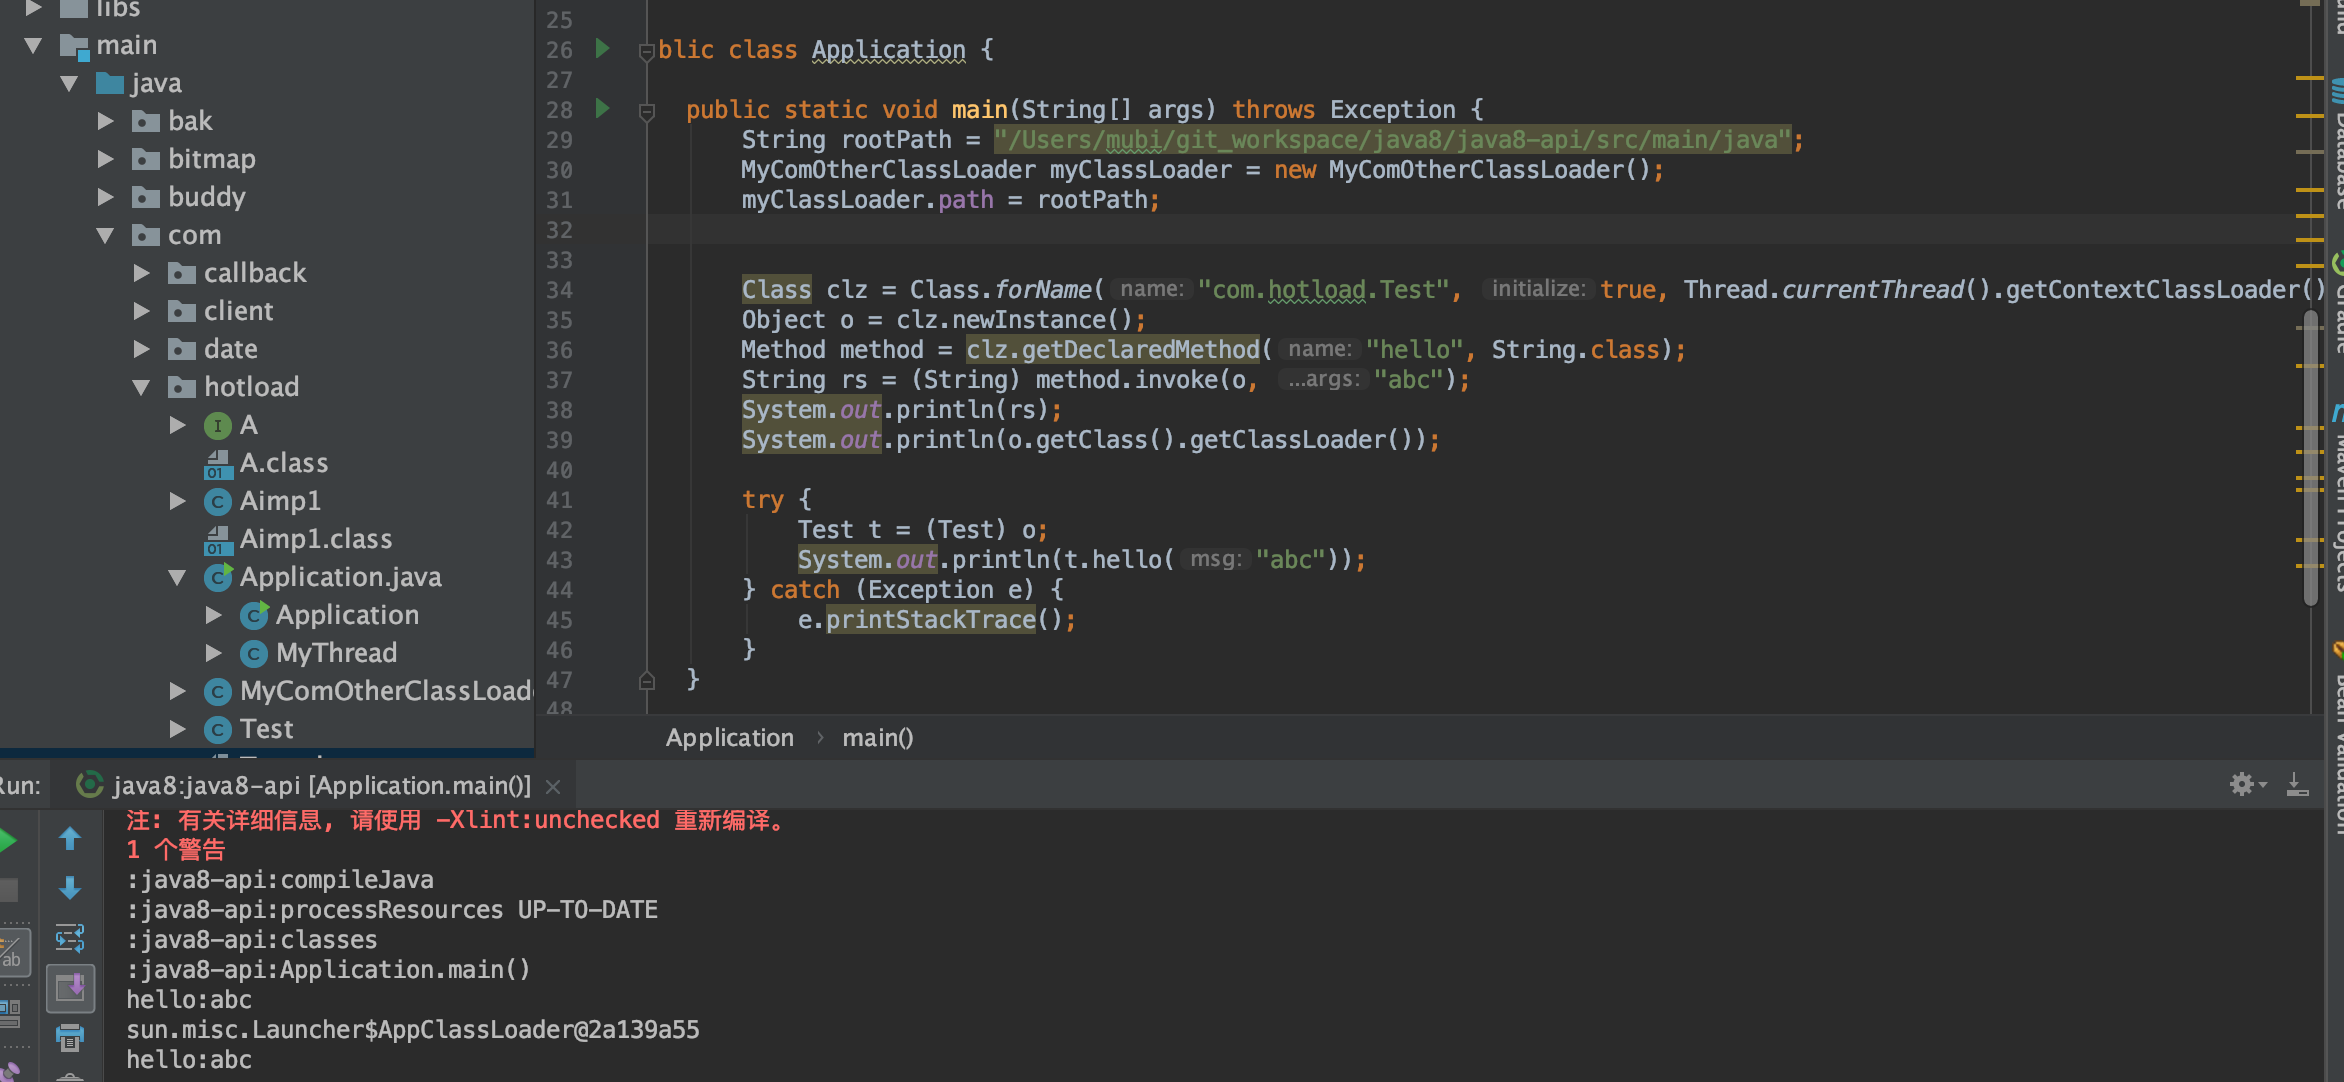2344x1082 pixels.
Task: Click main() in the breadcrumb bar
Action: (877, 737)
